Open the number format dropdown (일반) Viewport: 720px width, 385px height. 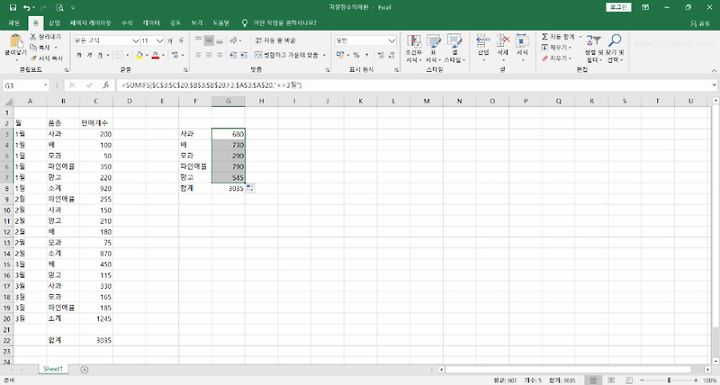coord(392,41)
